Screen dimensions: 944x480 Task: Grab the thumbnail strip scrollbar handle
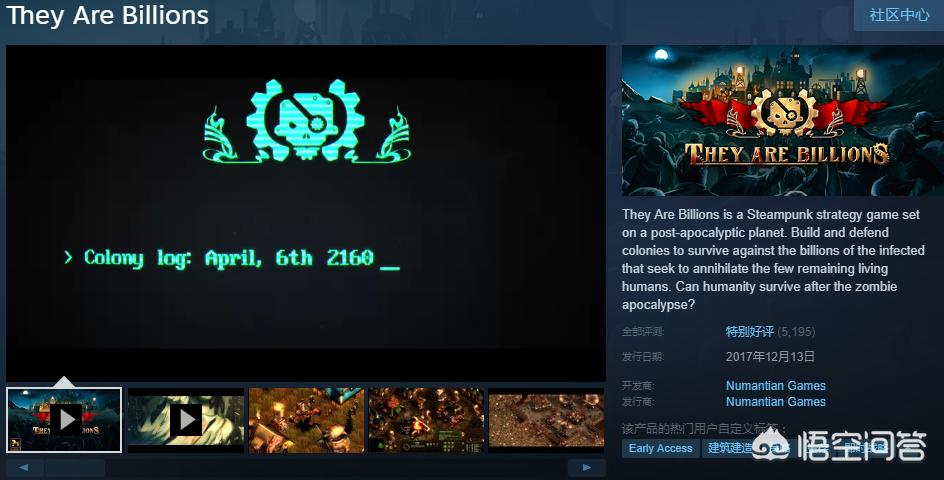pos(75,467)
